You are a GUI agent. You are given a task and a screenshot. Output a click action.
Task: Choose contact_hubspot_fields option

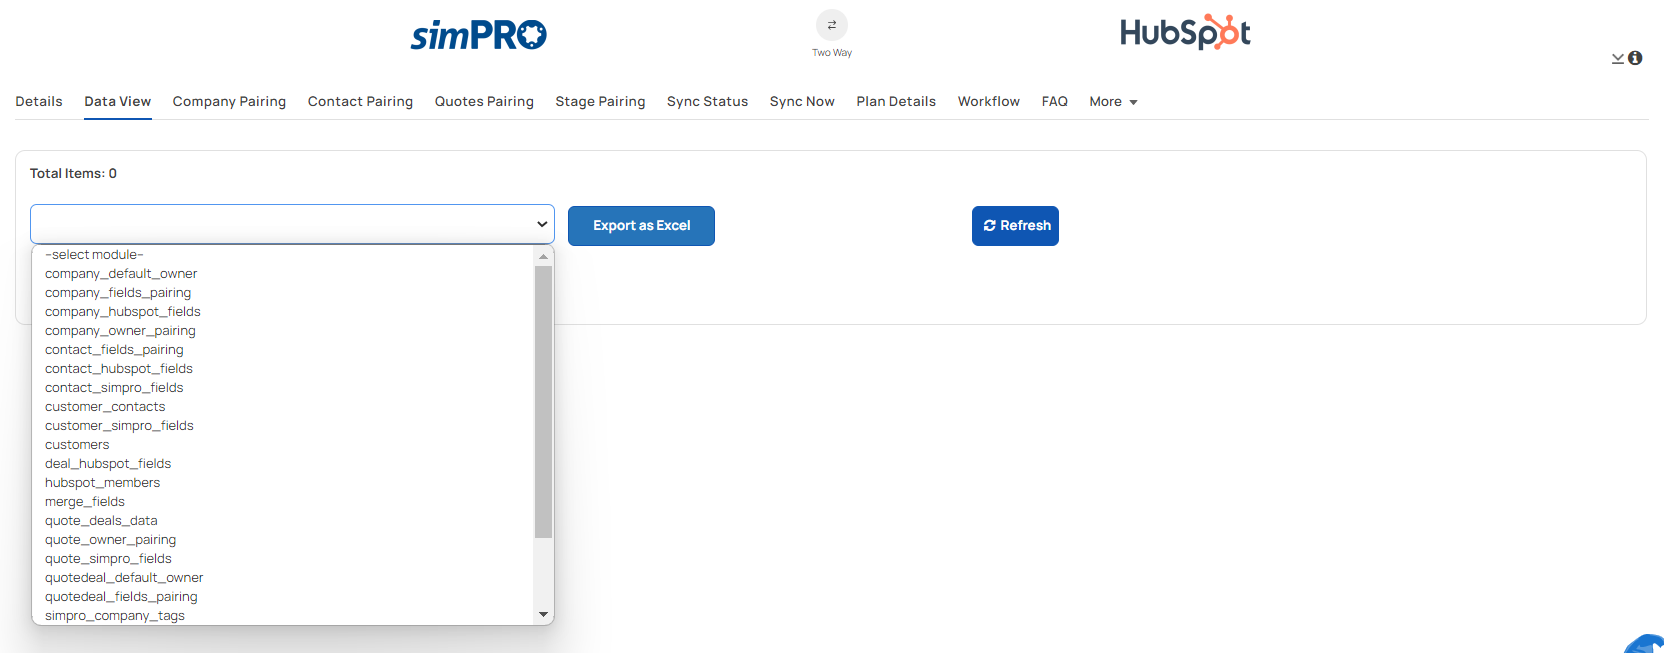tap(284, 369)
